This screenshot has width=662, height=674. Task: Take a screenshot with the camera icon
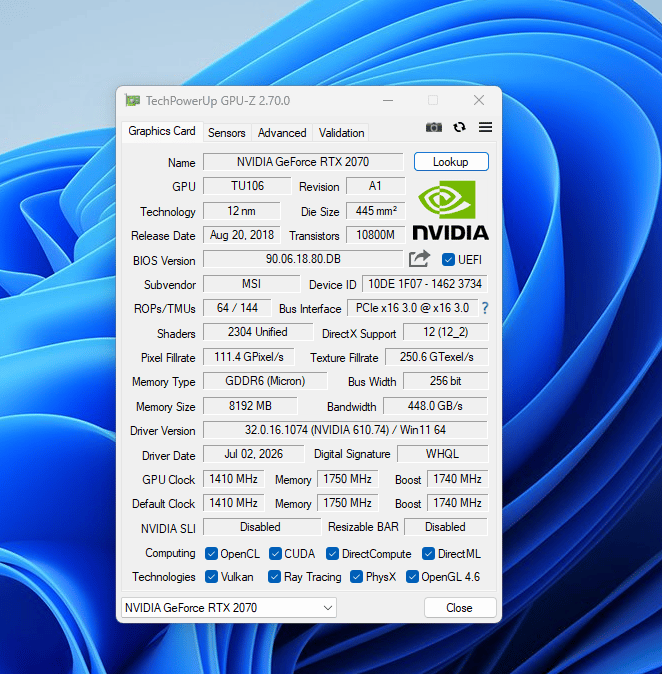click(434, 127)
